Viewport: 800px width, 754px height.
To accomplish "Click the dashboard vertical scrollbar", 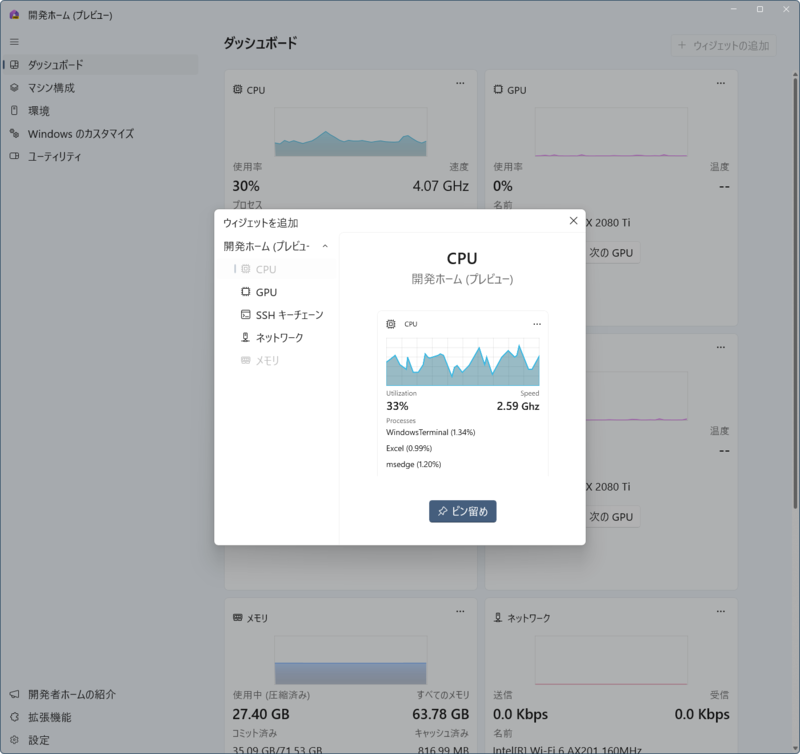I will [x=794, y=291].
